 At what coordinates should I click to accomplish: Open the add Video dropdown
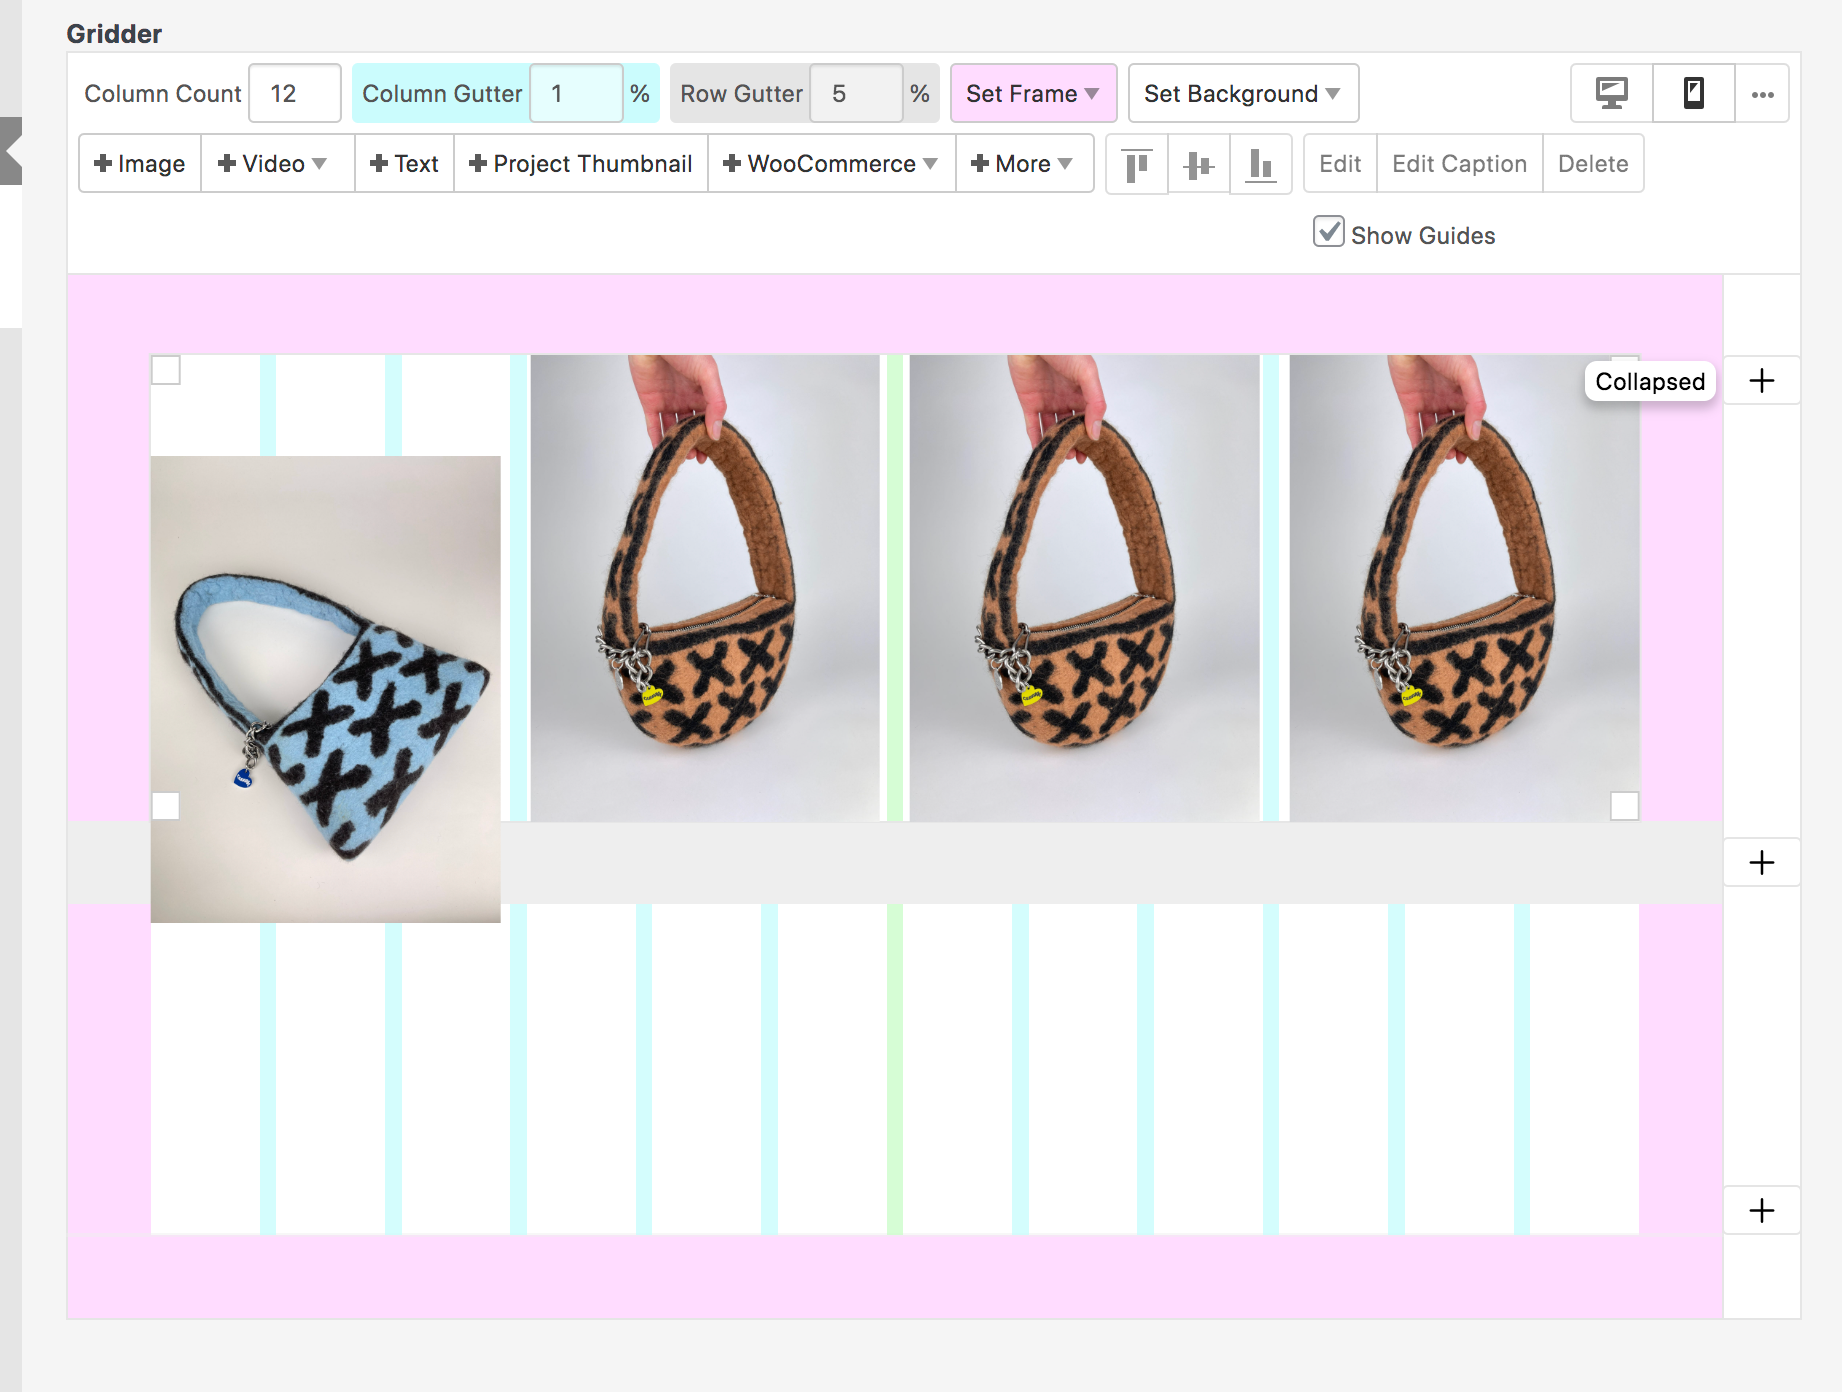pyautogui.click(x=273, y=164)
